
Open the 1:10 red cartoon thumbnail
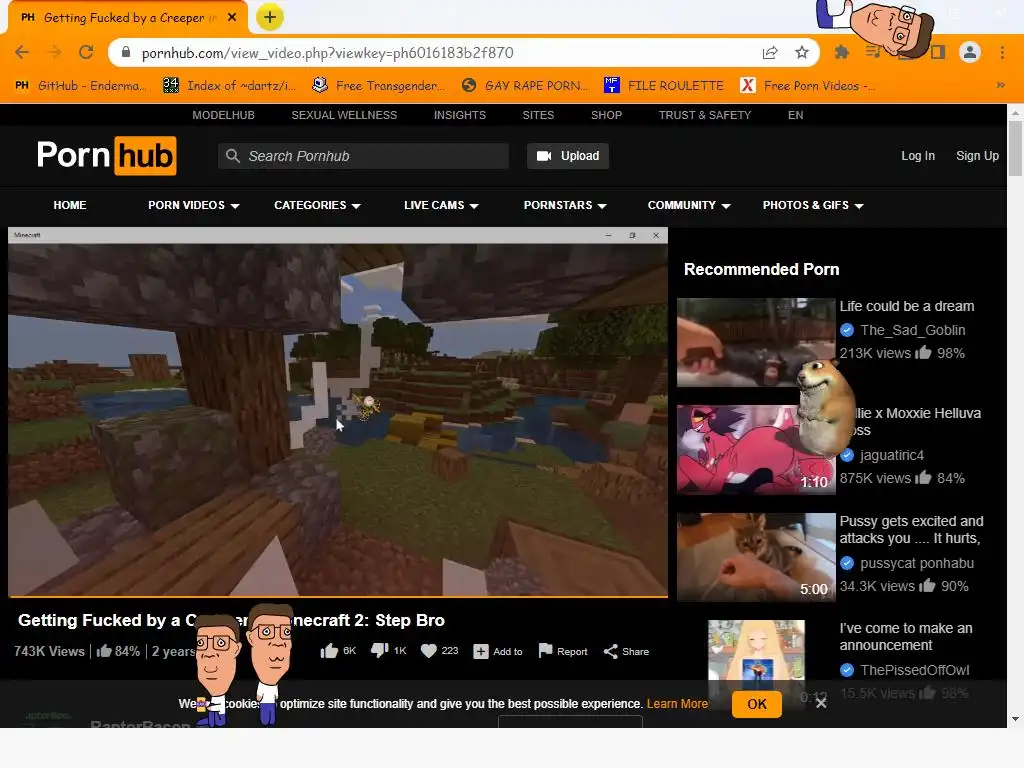[756, 449]
